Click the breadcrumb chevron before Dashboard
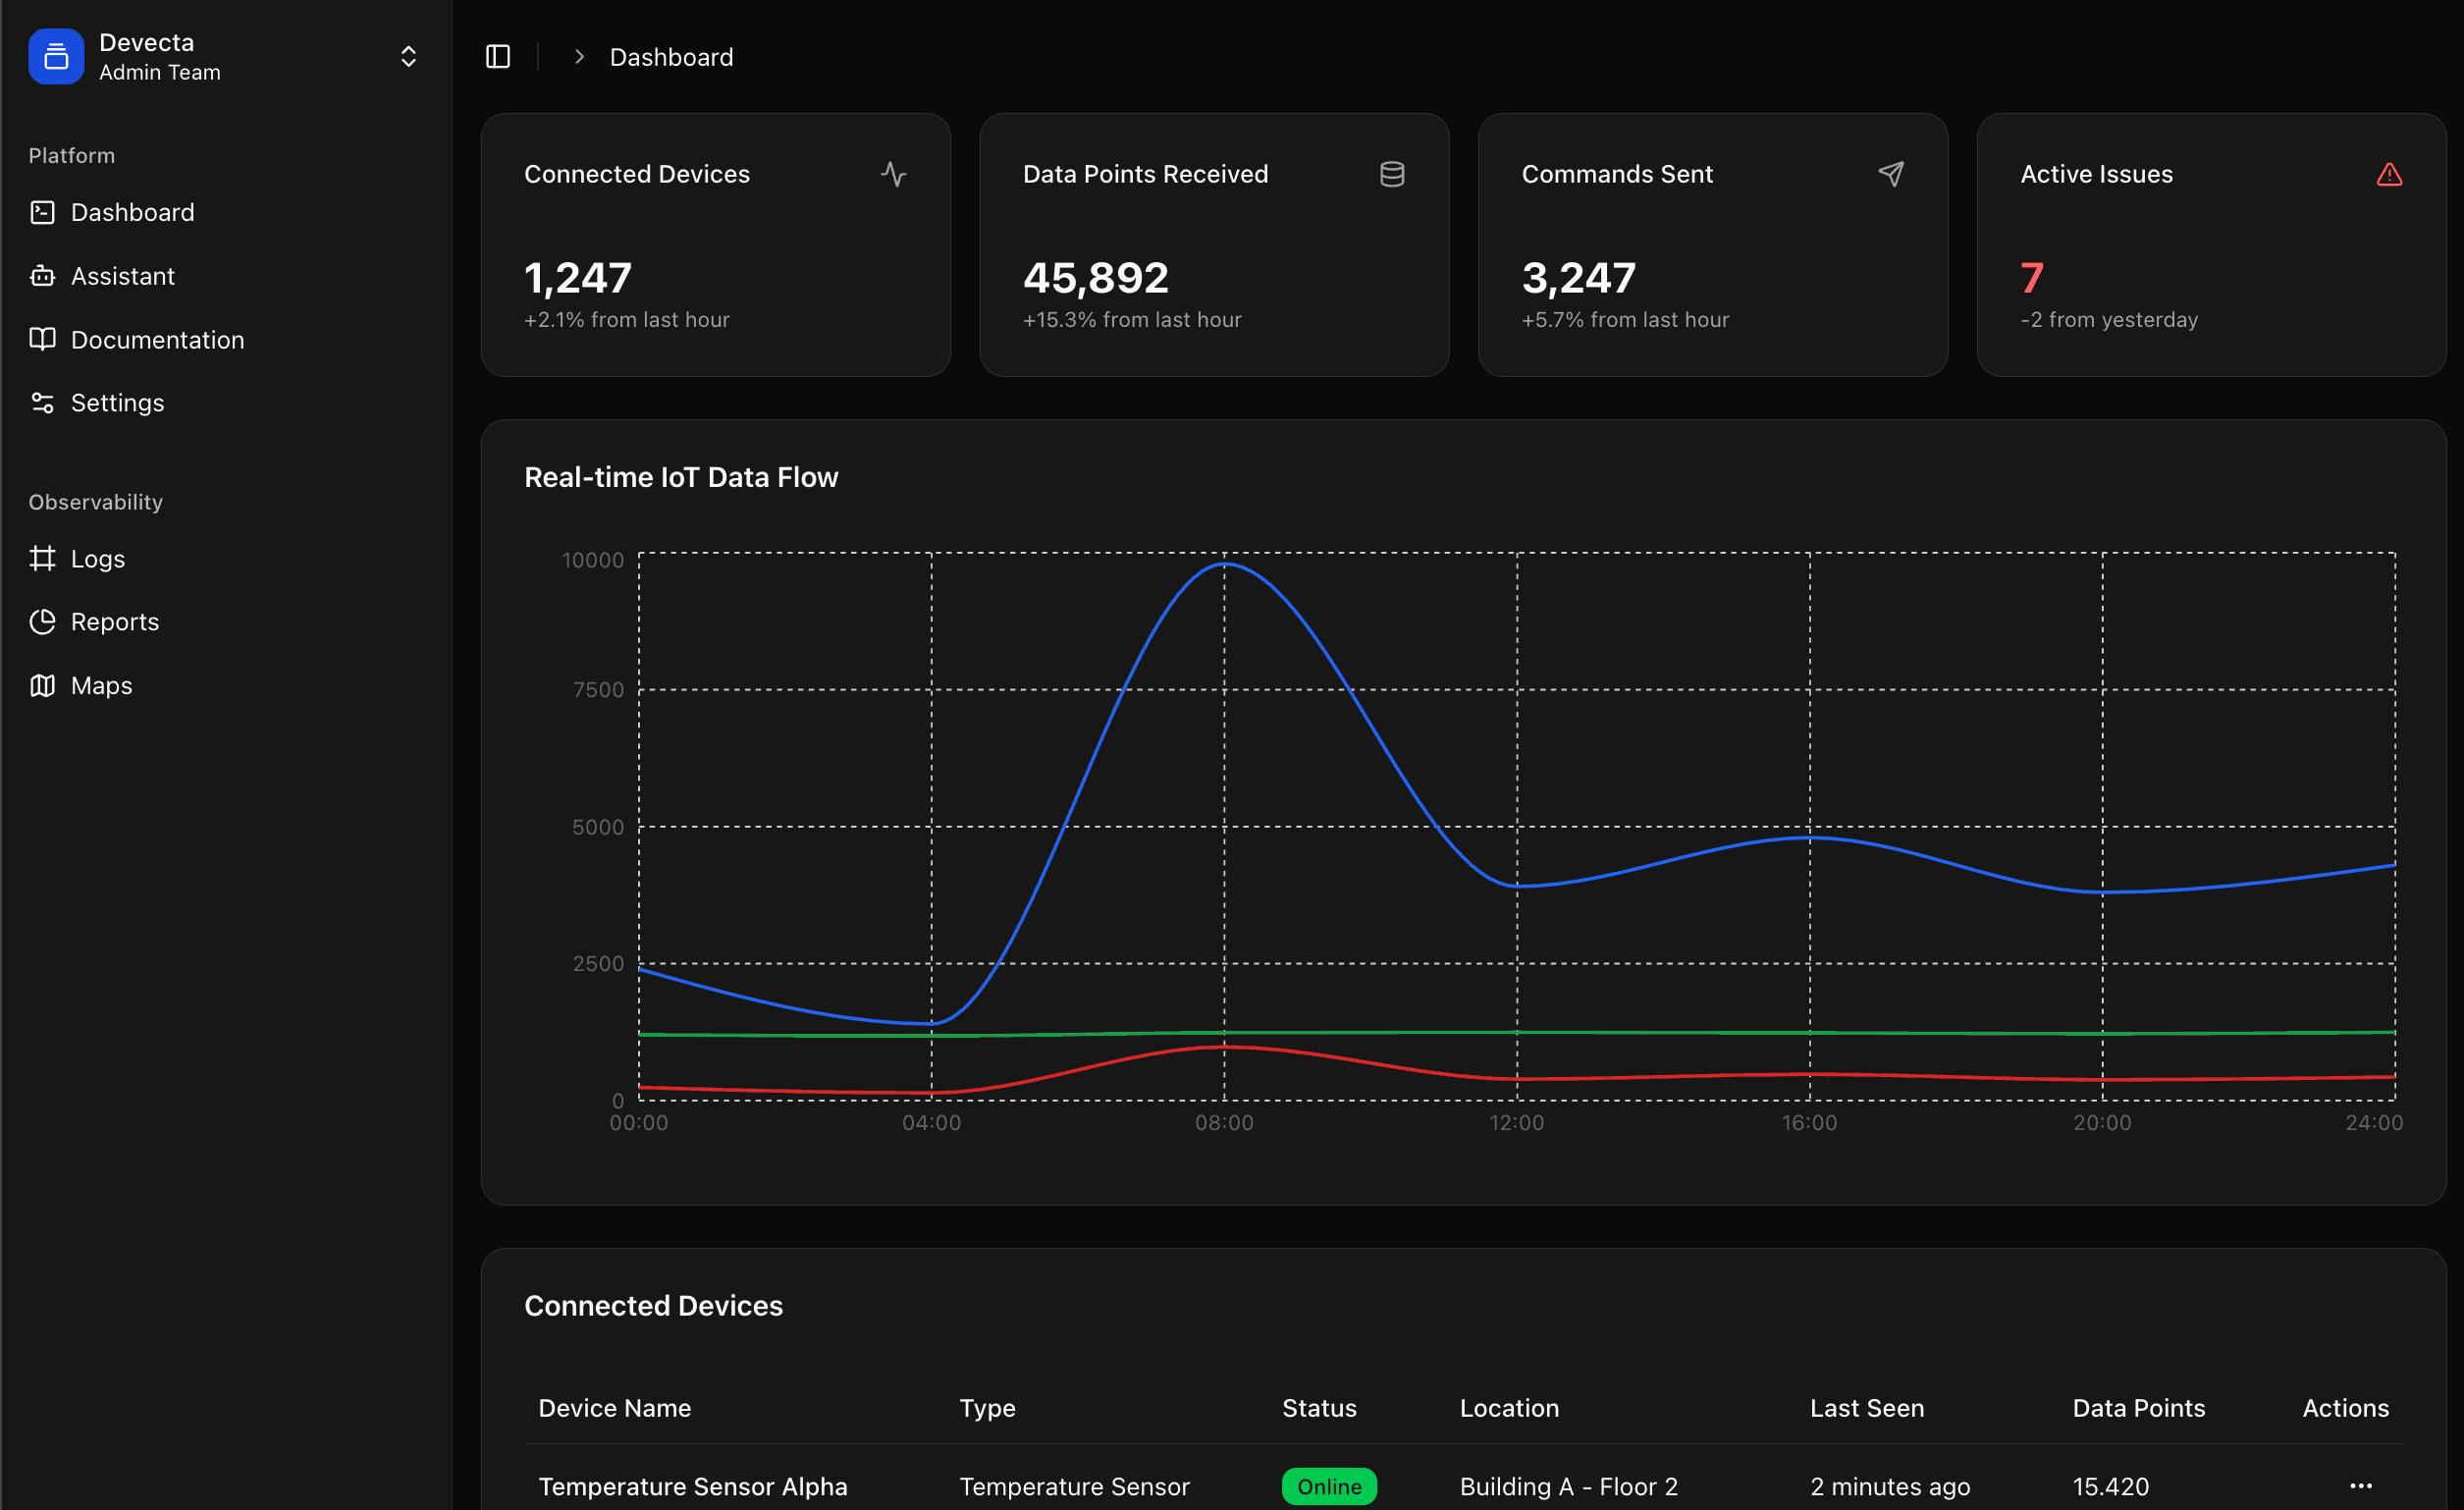The width and height of the screenshot is (2464, 1510). coord(579,57)
